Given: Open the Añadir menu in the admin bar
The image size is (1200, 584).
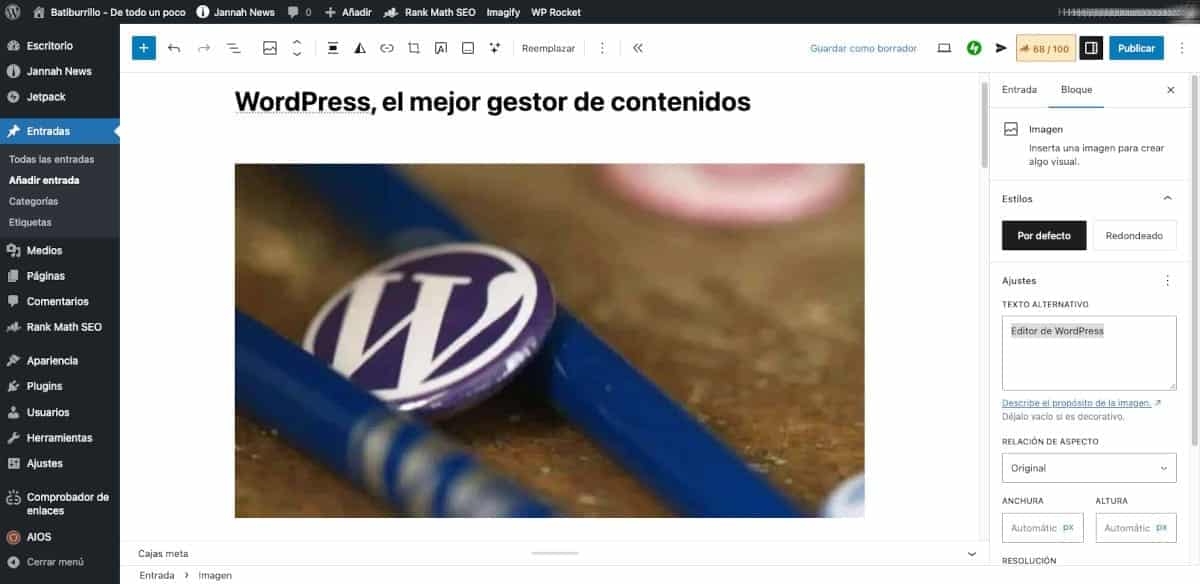Looking at the screenshot, I should point(347,12).
